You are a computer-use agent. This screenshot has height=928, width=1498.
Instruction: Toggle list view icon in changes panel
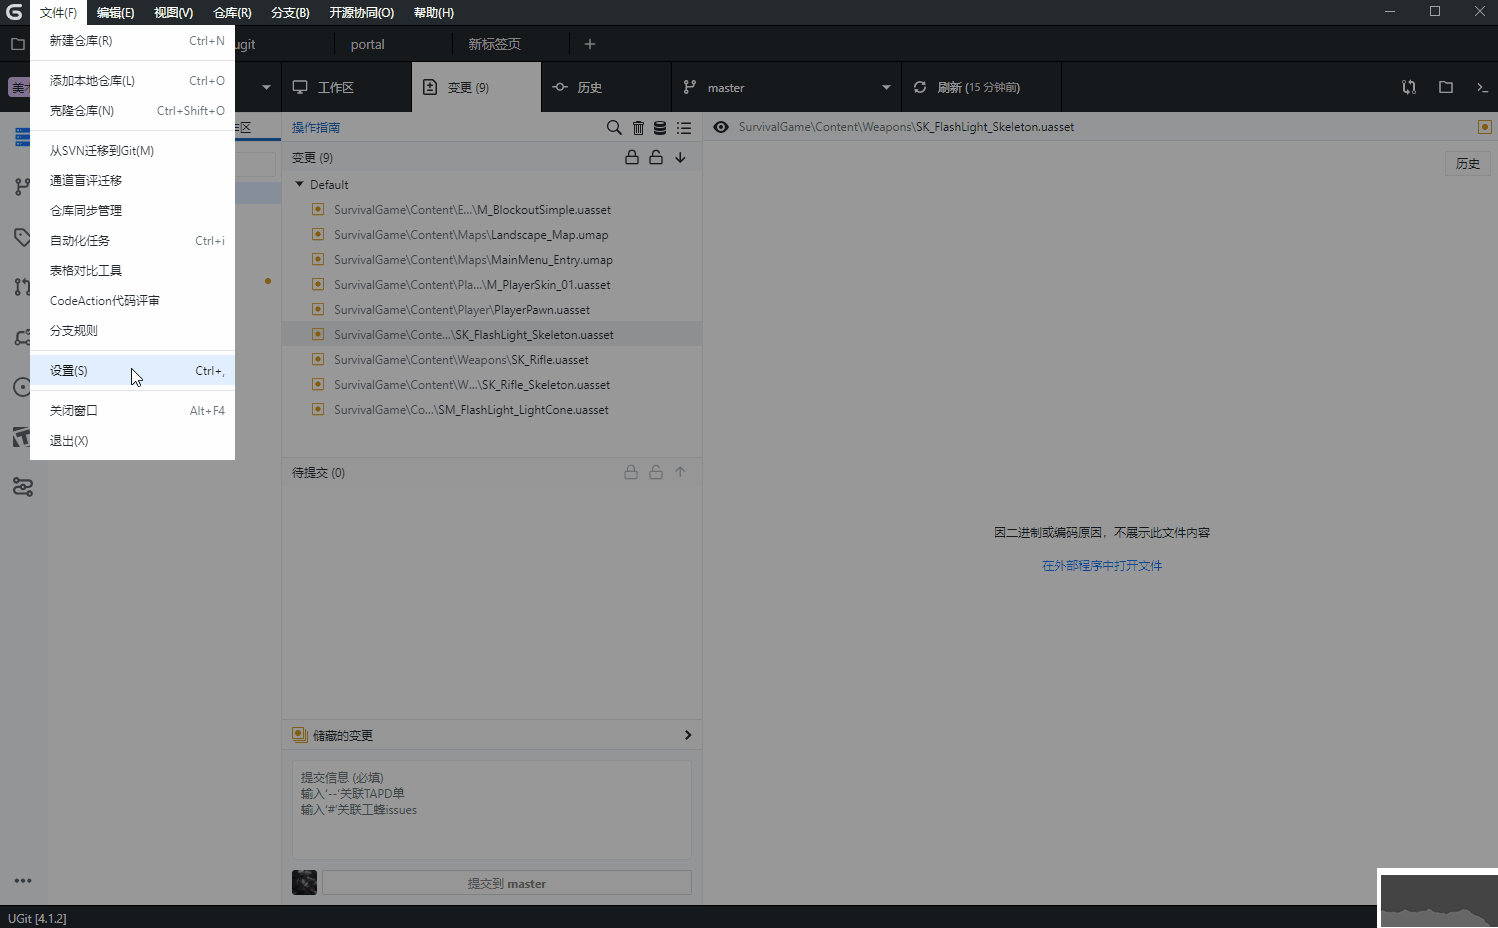click(684, 128)
